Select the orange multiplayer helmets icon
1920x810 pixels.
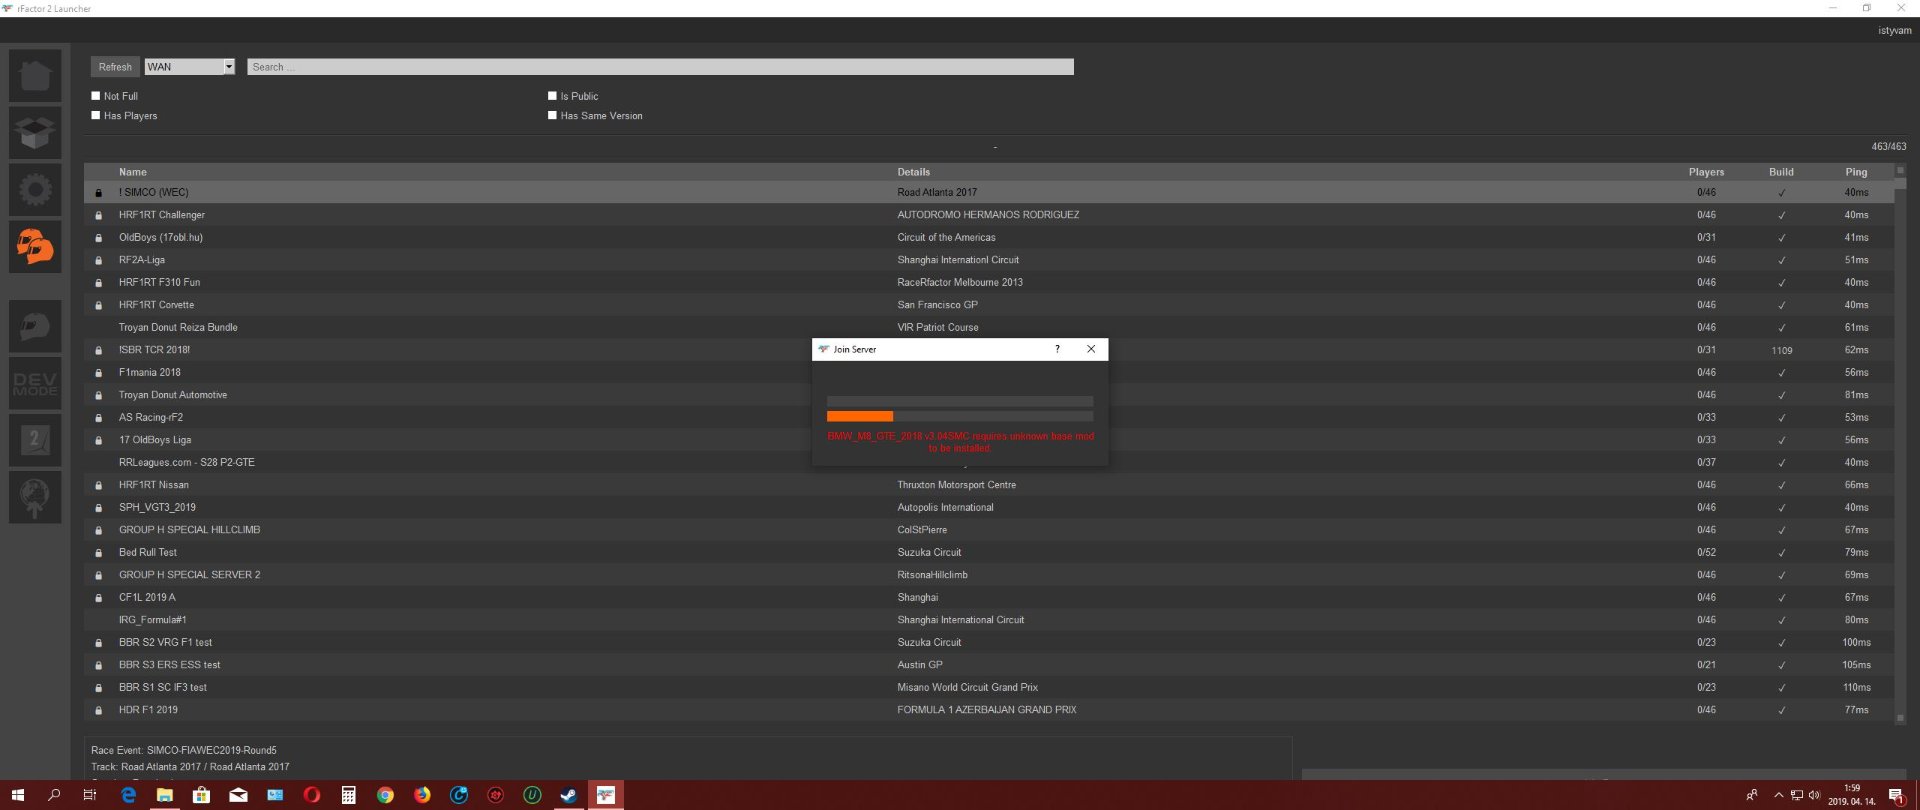pos(35,246)
